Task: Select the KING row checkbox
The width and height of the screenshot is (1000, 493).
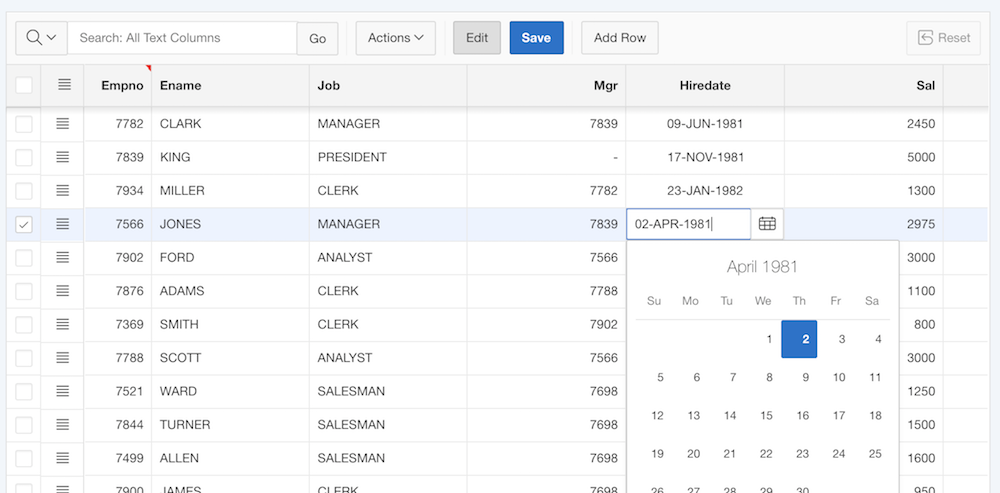Action: 24,157
